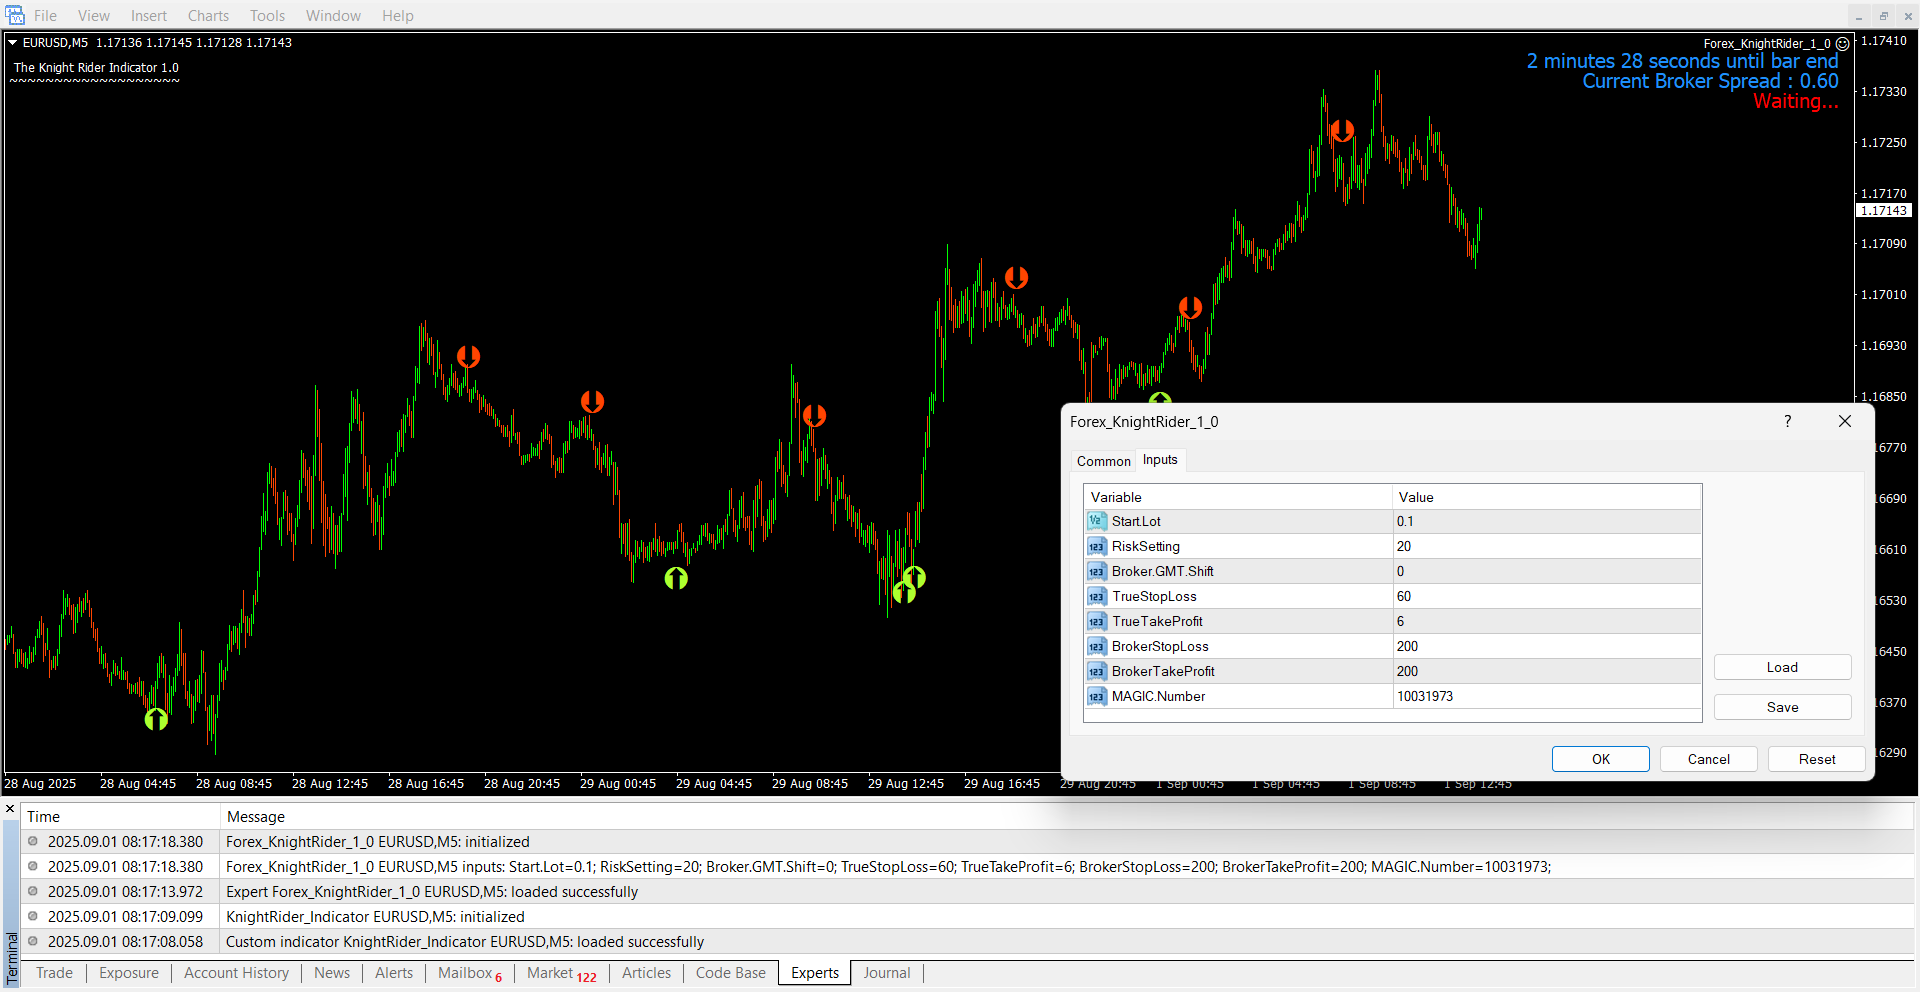Click the MetaTrader application icon in menu bar
Image resolution: width=1920 pixels, height=992 pixels.
[x=15, y=15]
